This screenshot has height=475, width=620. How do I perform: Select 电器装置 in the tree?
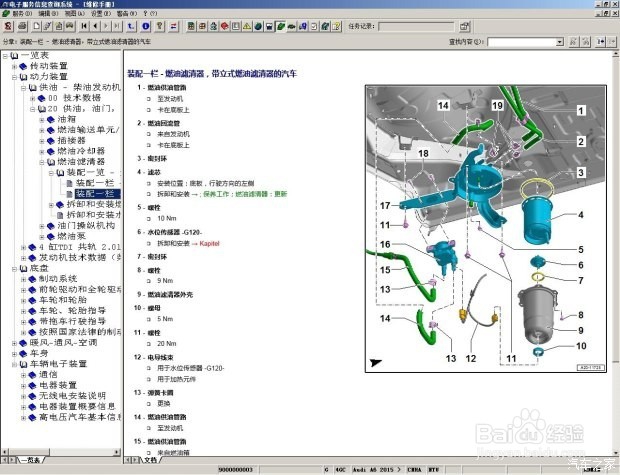(x=58, y=385)
